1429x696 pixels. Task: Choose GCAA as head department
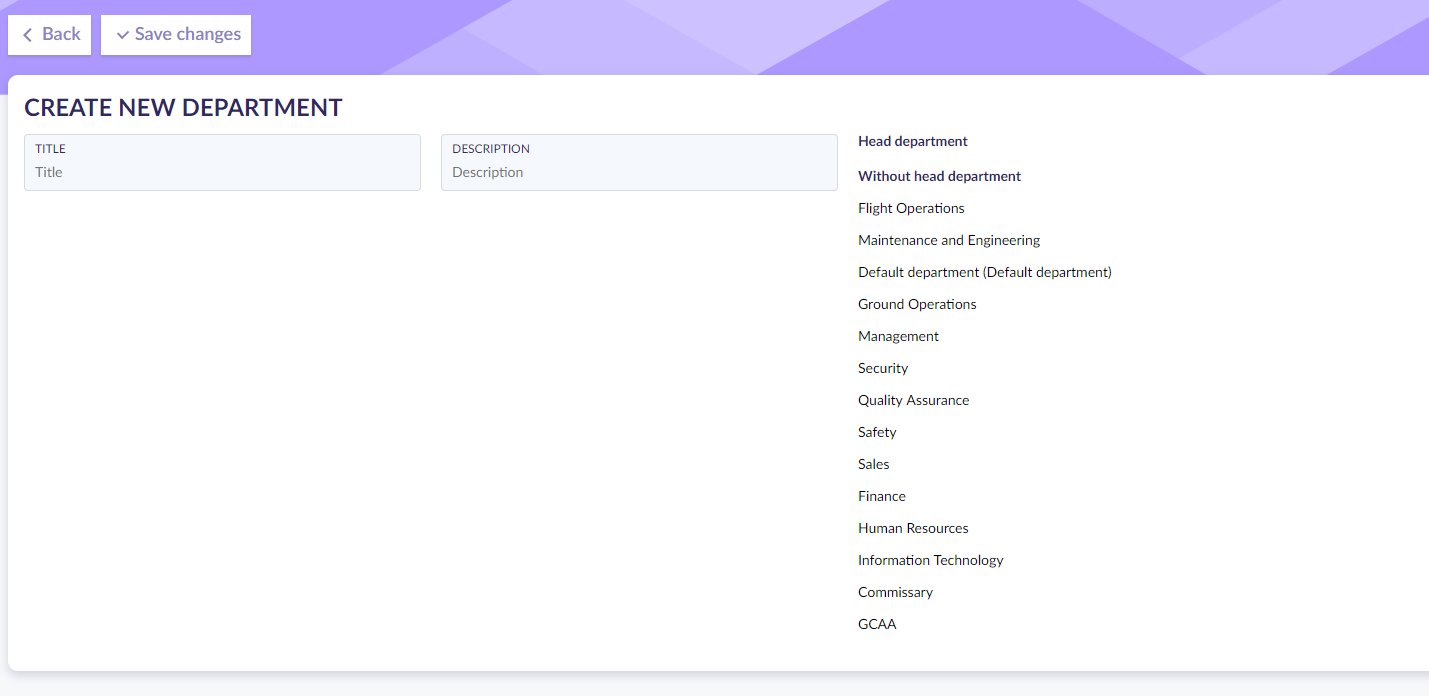pos(877,624)
